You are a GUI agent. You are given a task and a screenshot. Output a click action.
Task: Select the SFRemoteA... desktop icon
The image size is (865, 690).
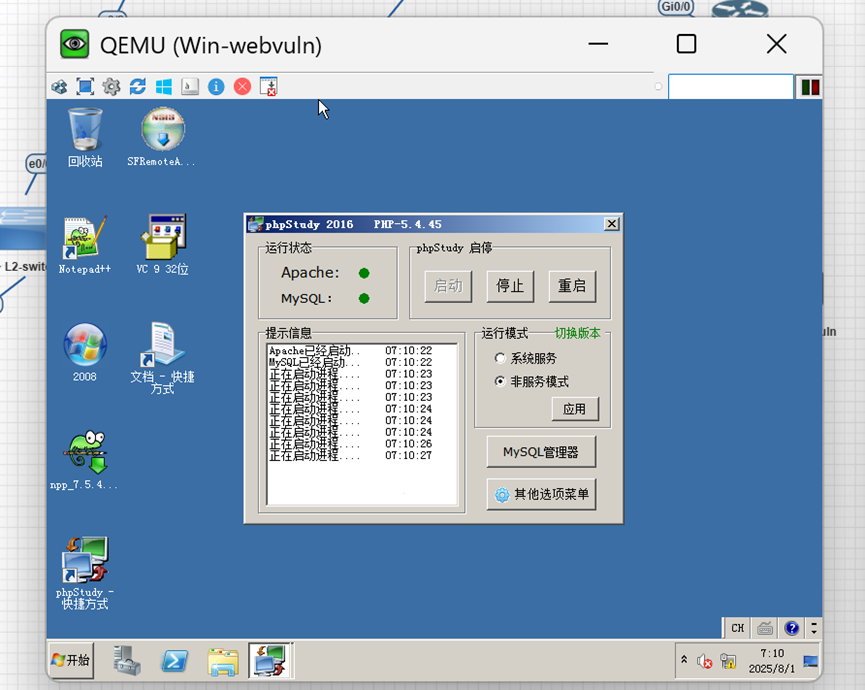[162, 138]
